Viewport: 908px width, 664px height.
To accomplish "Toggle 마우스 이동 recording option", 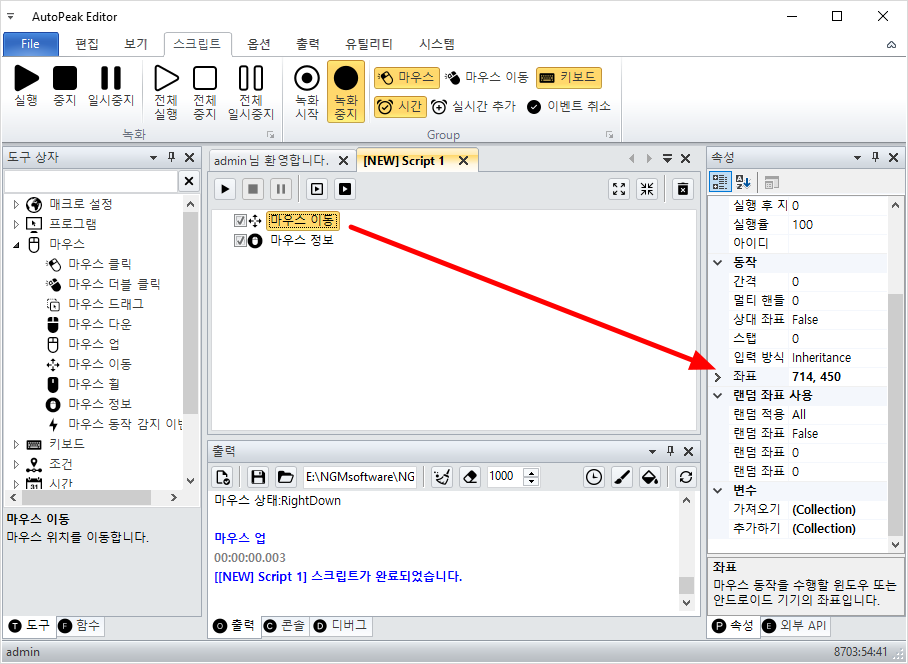I will (487, 78).
